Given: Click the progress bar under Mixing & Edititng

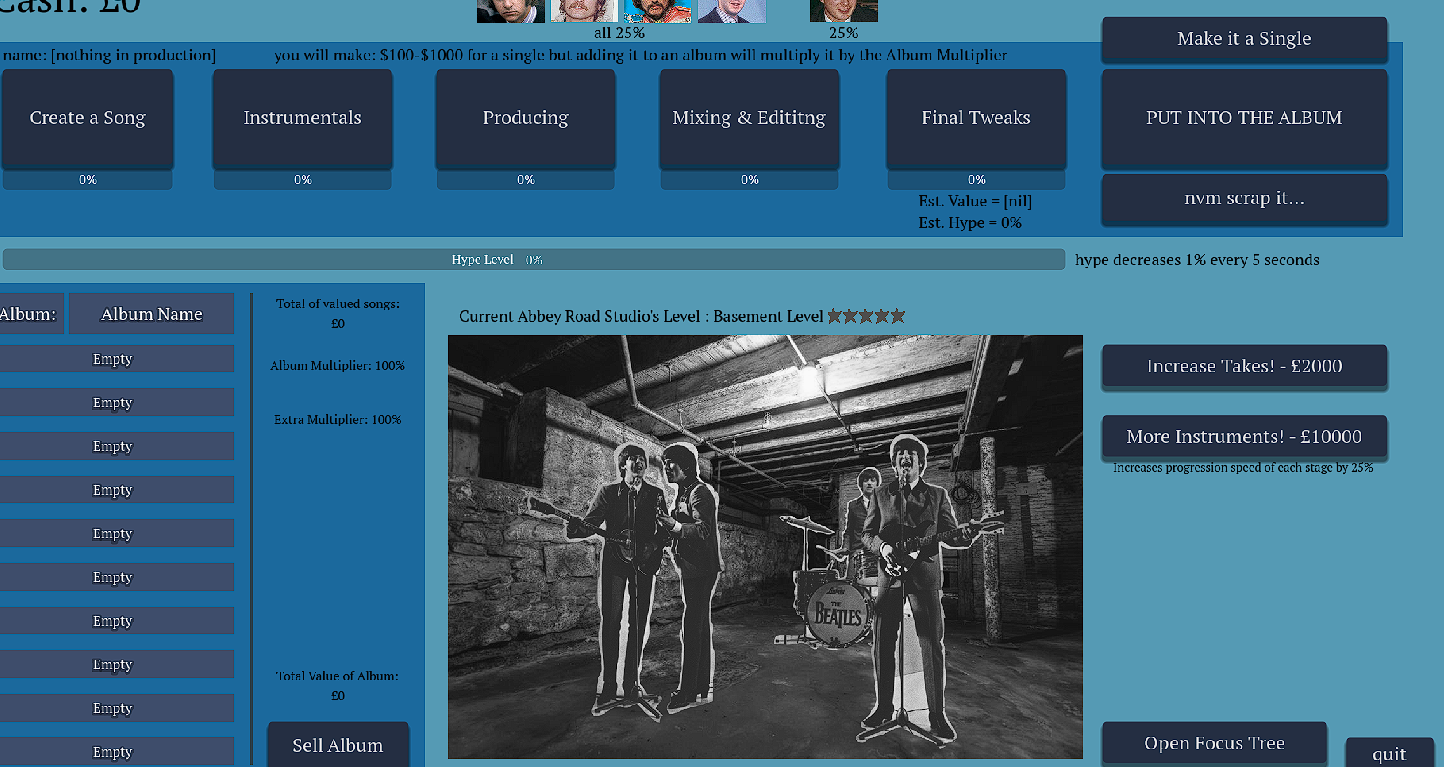Looking at the screenshot, I should click(x=749, y=180).
